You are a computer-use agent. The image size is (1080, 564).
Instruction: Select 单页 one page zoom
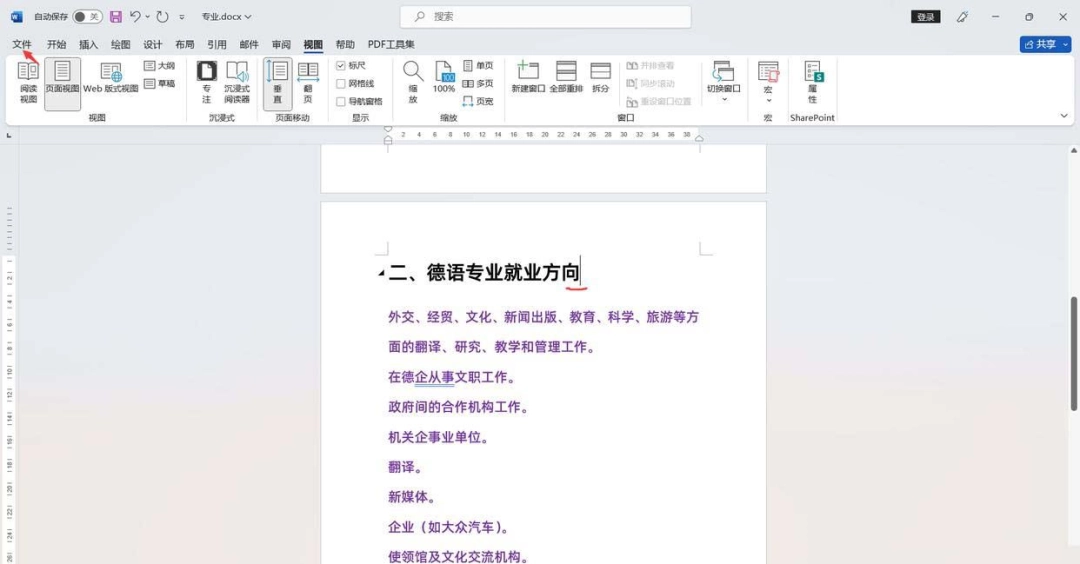[478, 65]
